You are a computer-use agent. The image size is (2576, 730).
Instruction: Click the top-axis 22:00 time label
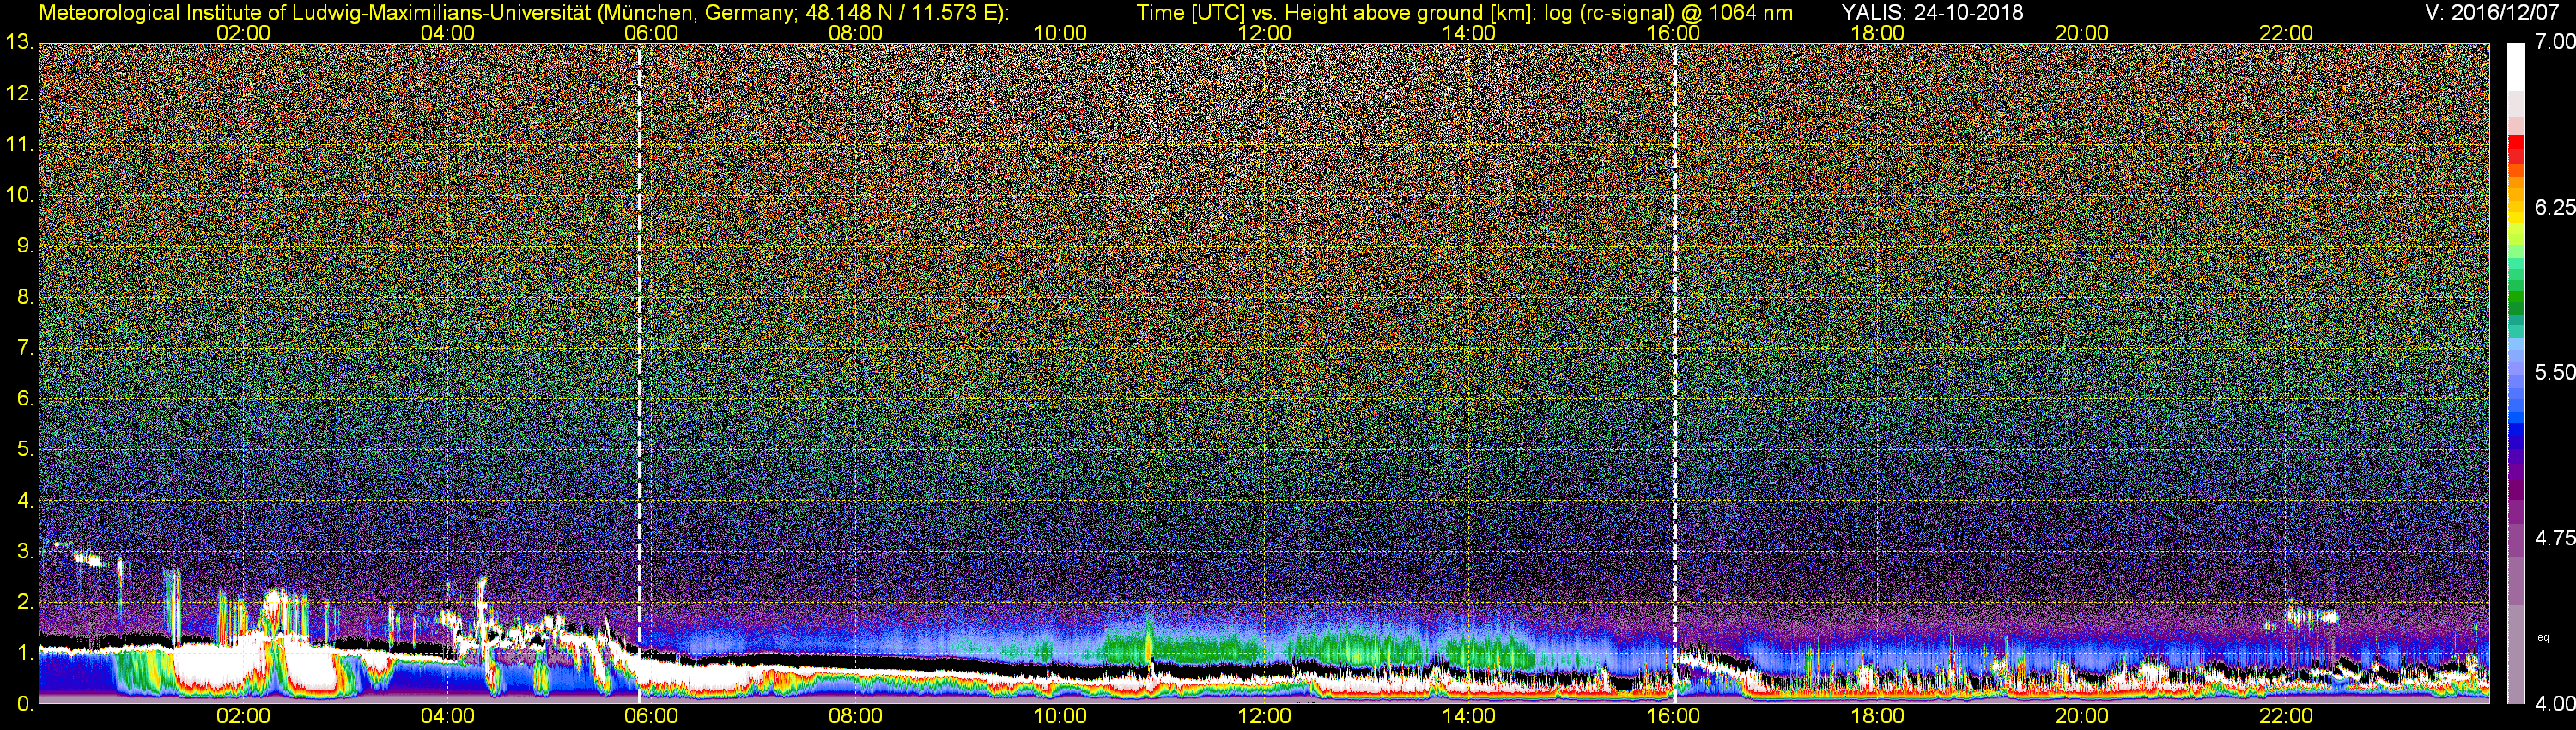(2287, 33)
